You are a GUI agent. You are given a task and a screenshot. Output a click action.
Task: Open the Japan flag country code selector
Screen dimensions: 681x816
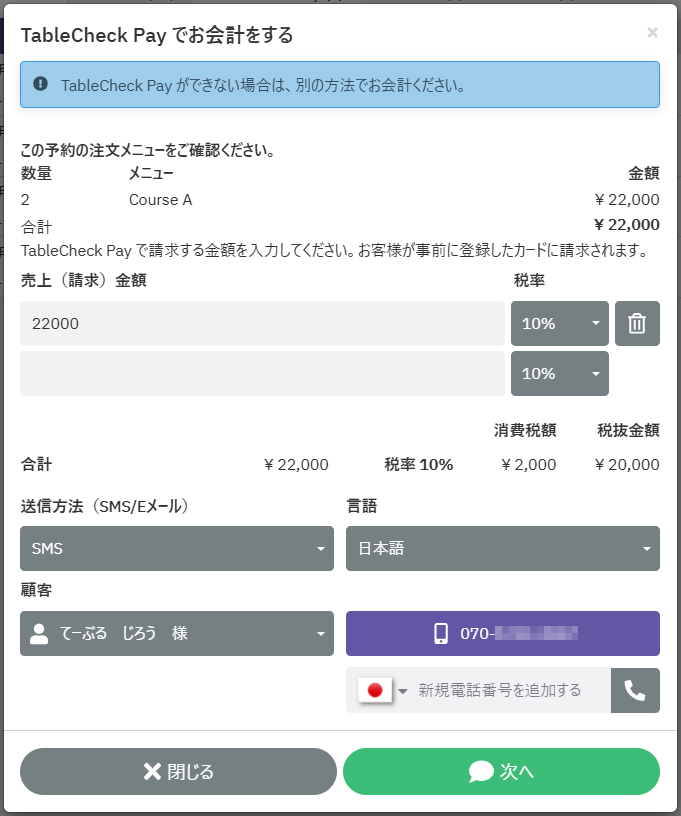point(382,690)
